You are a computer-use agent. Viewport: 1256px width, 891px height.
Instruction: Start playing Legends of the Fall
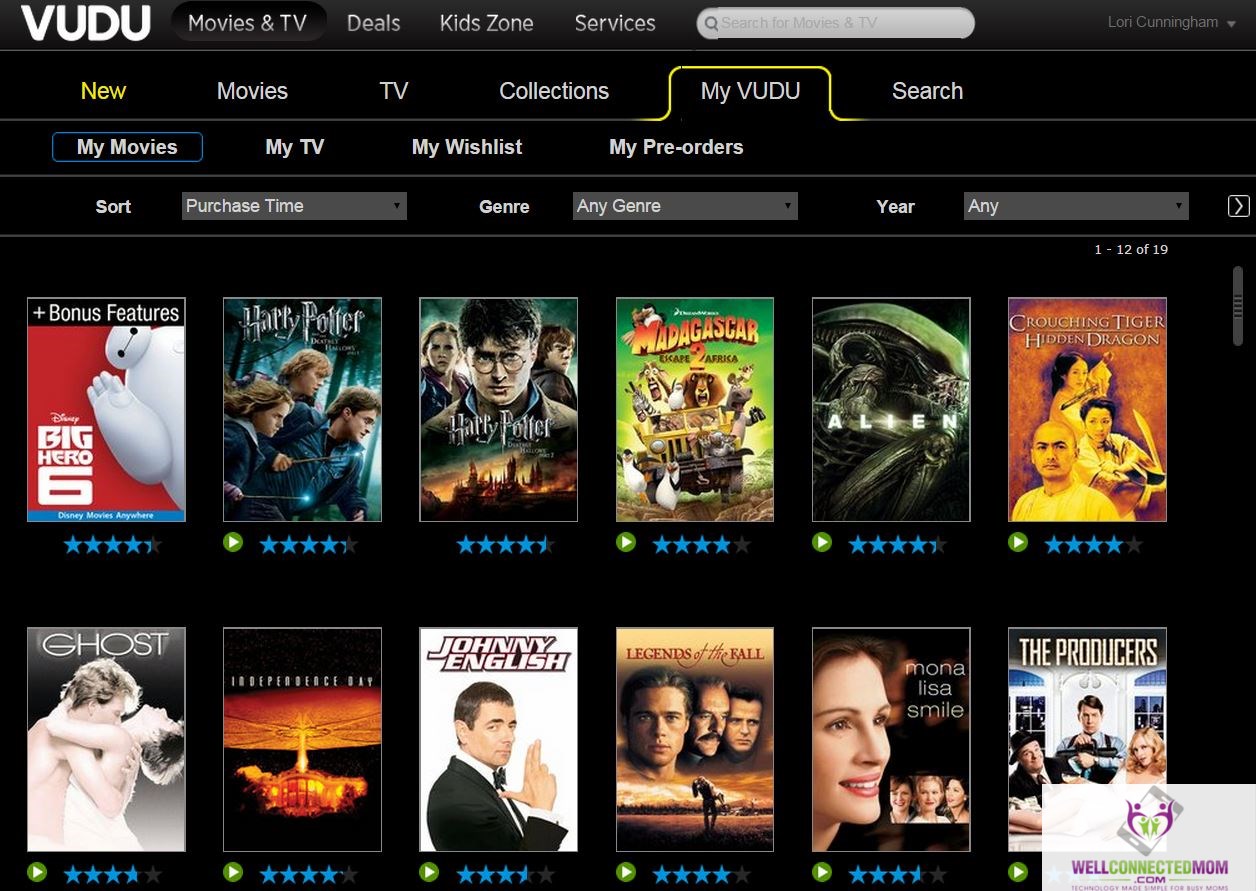click(626, 872)
